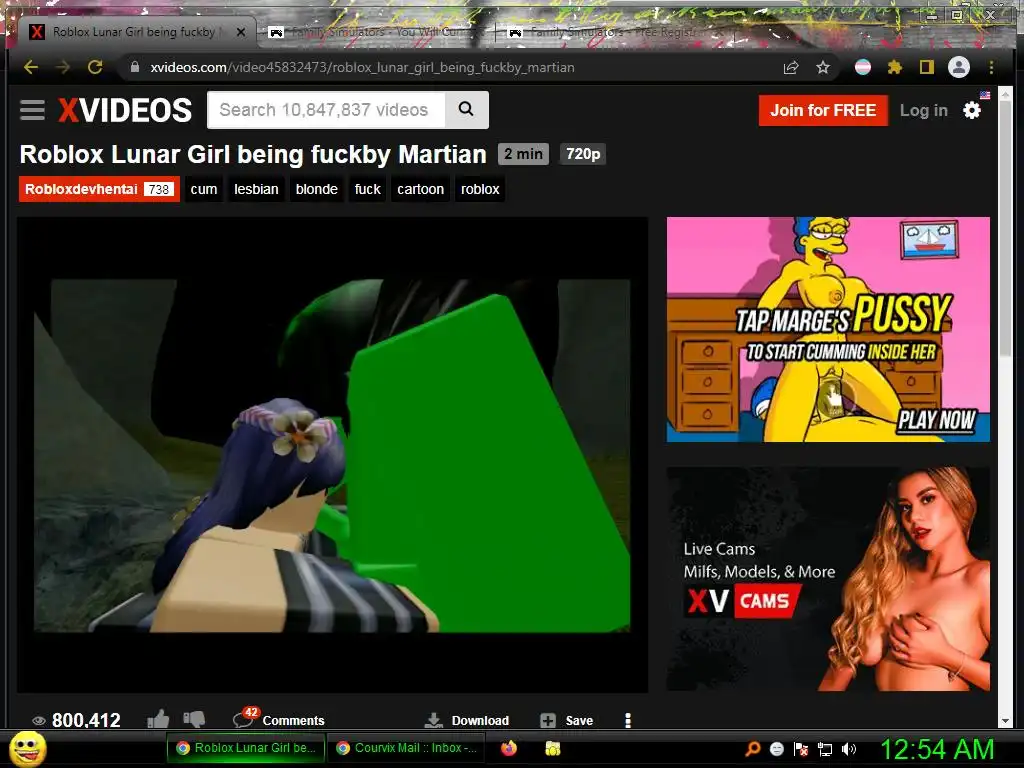The height and width of the screenshot is (768, 1024).
Task: Focus the video search field
Action: pos(327,110)
